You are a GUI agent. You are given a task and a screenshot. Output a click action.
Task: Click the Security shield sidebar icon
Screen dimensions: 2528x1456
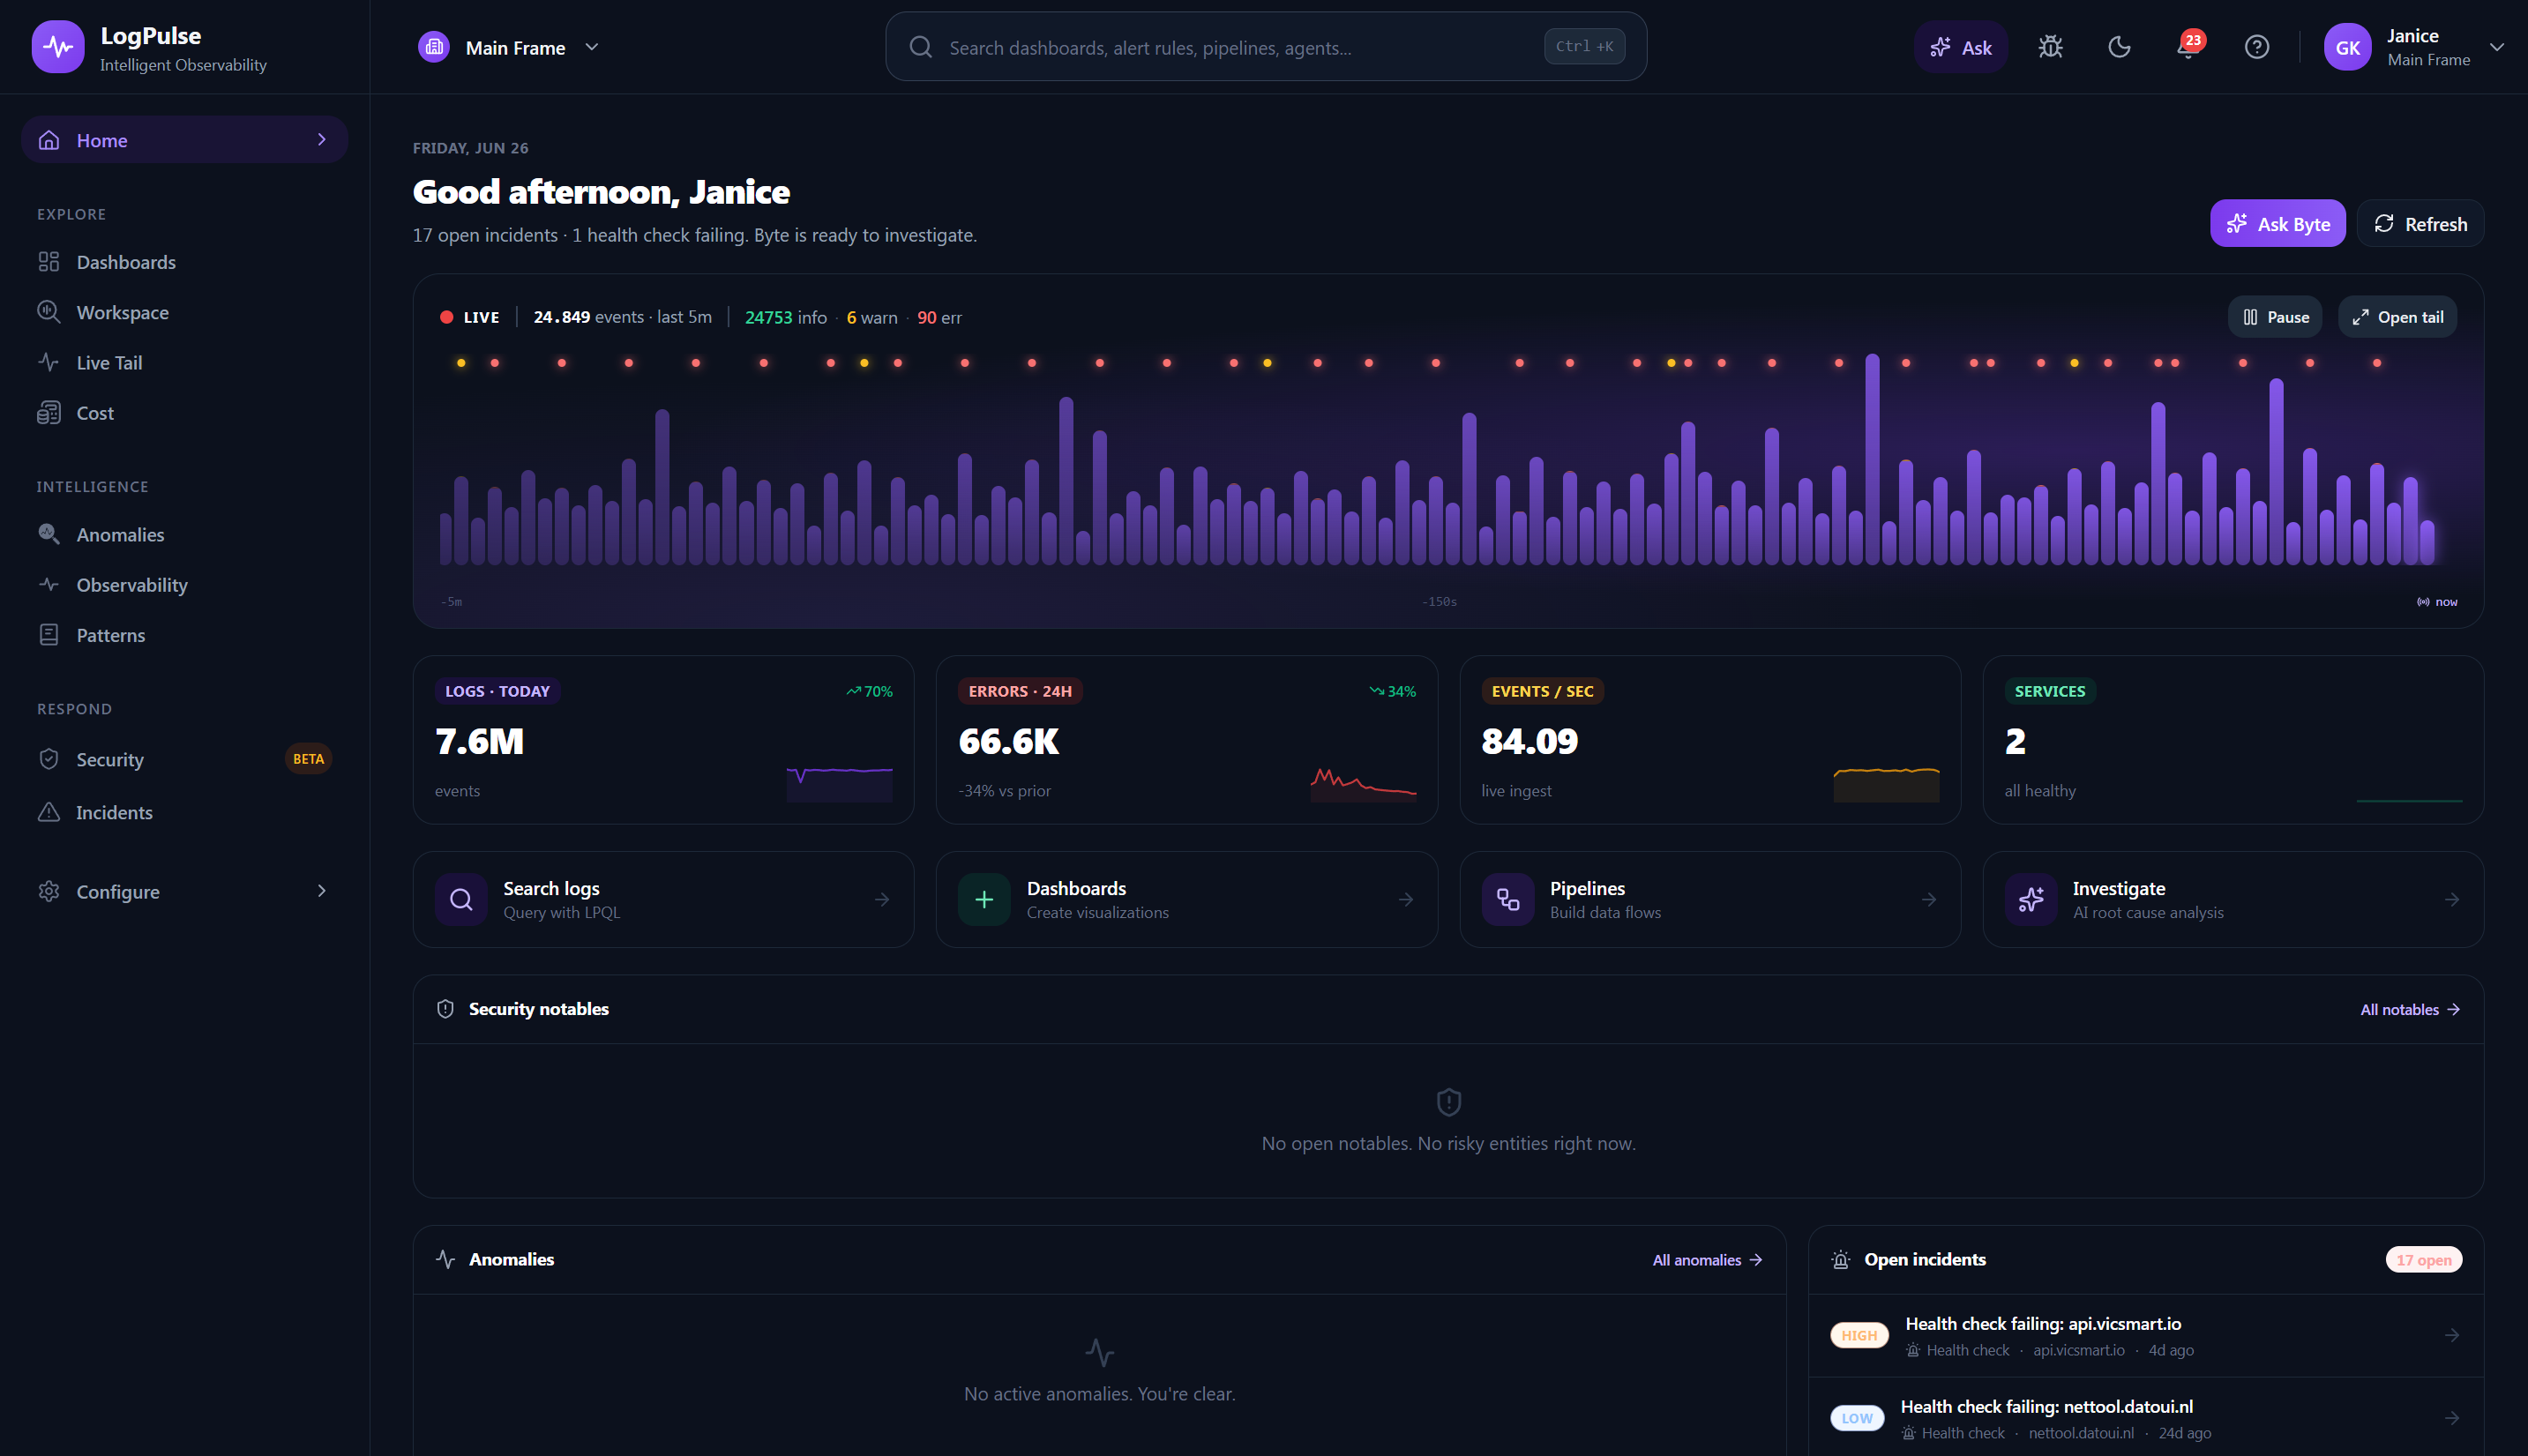[x=49, y=759]
